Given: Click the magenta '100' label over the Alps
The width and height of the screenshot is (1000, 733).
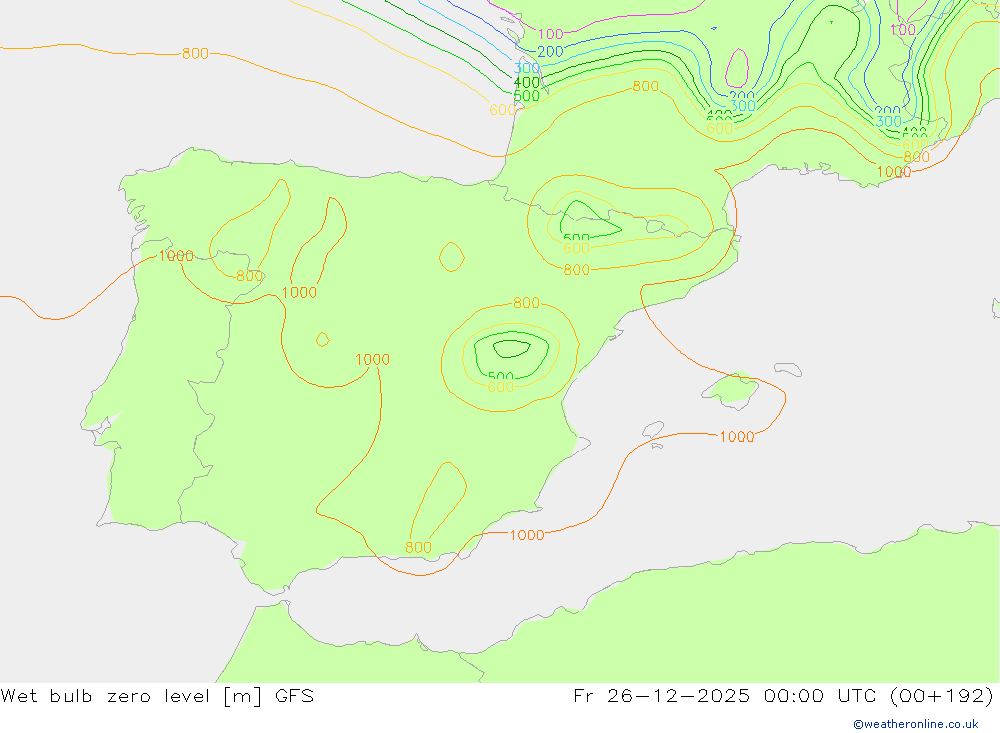Looking at the screenshot, I should click(903, 29).
